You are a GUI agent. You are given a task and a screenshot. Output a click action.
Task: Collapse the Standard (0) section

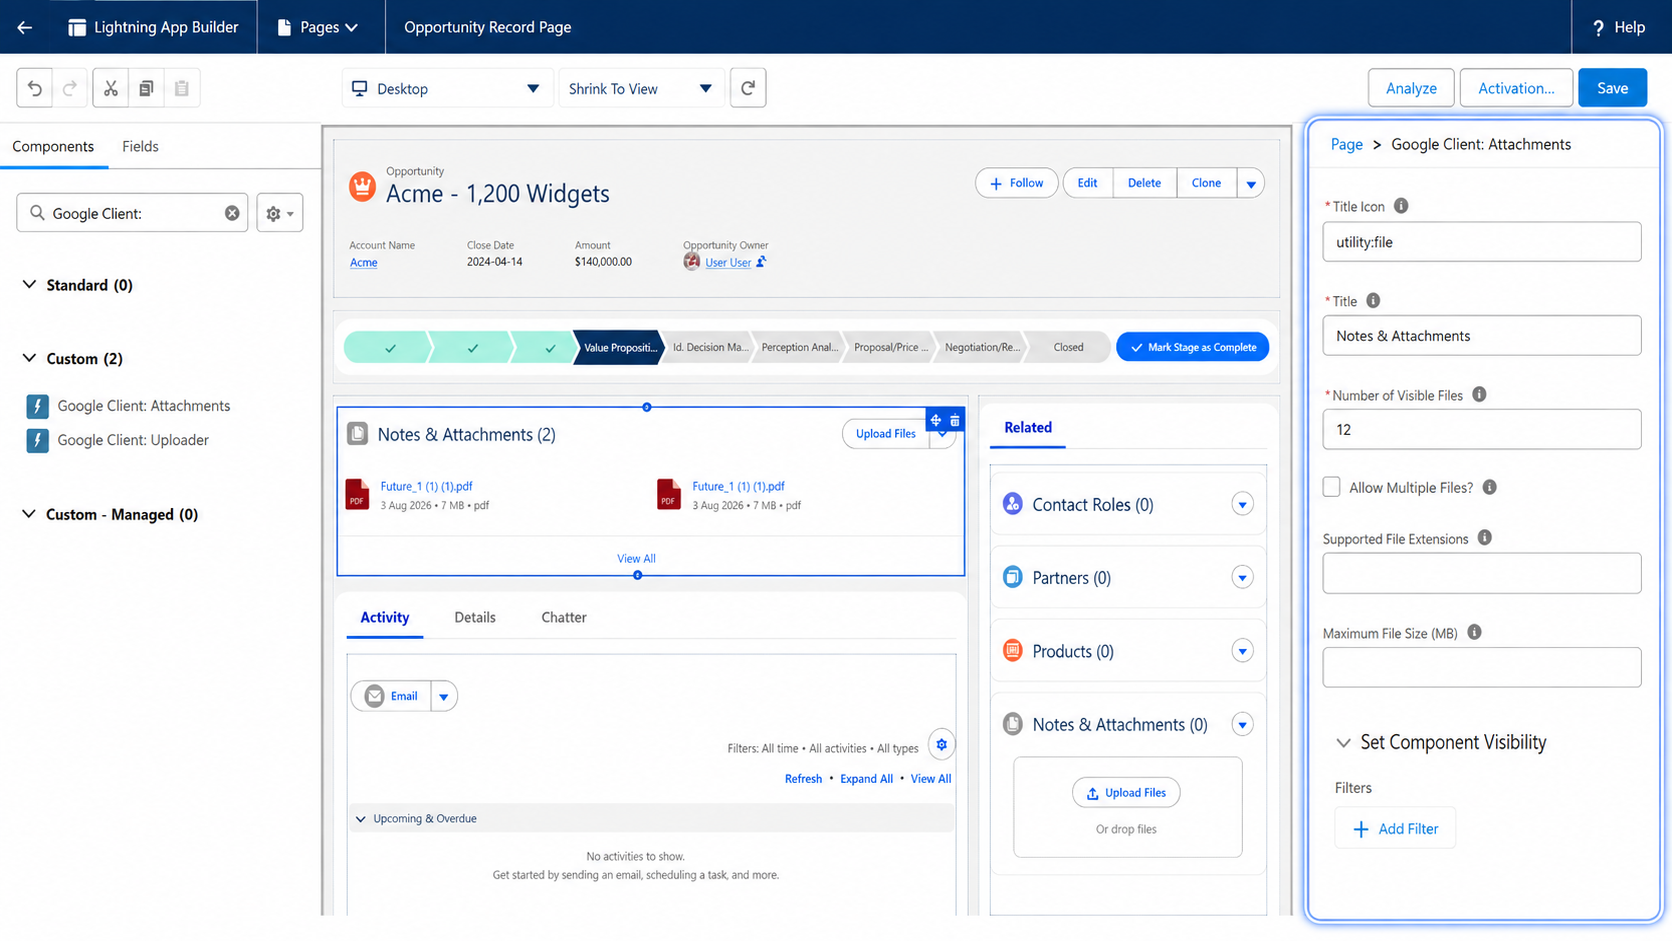coord(29,285)
